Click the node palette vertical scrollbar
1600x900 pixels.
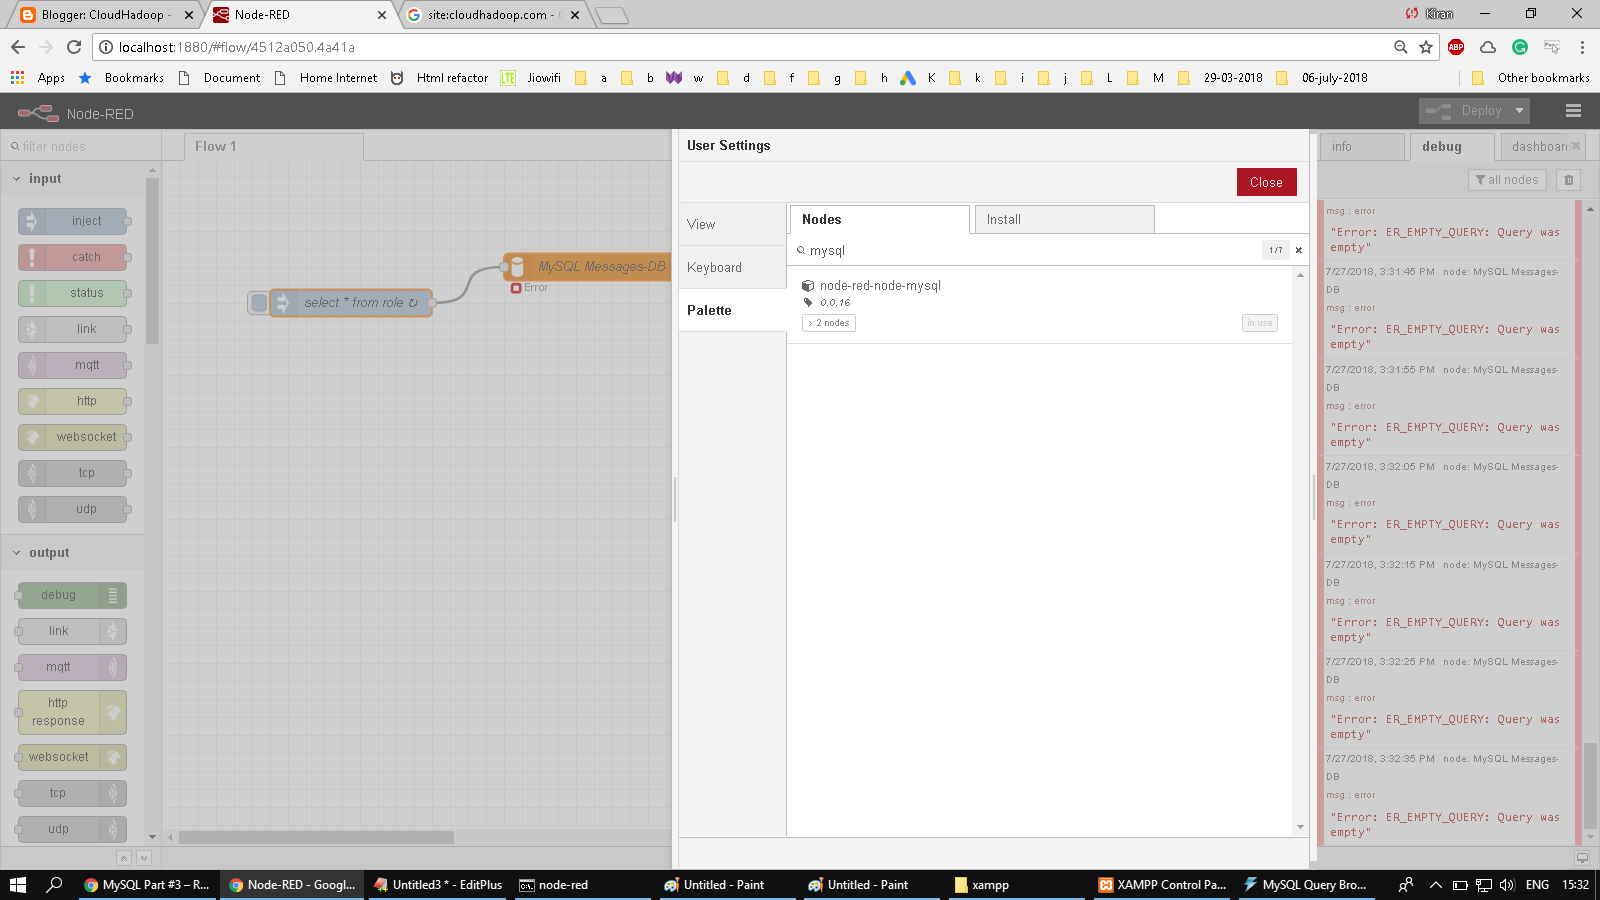click(152, 260)
